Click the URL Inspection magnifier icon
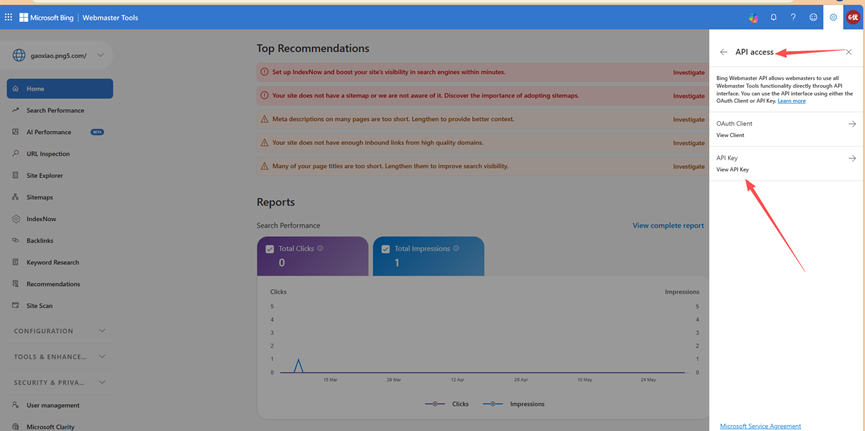Screen dimensions: 865x431 [x=15, y=153]
